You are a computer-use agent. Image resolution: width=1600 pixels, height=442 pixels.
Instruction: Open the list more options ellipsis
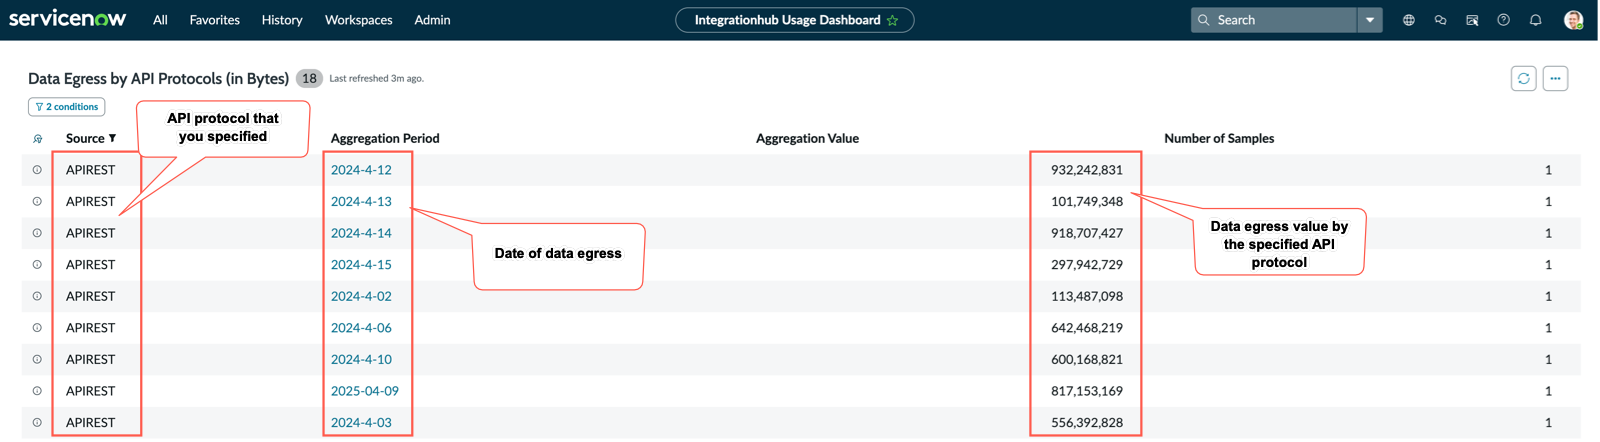tap(1555, 78)
